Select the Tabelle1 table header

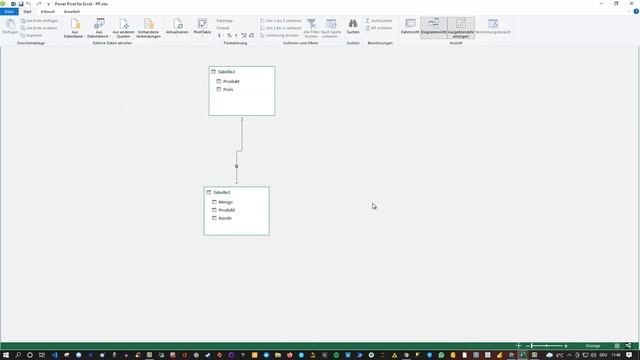point(237,192)
